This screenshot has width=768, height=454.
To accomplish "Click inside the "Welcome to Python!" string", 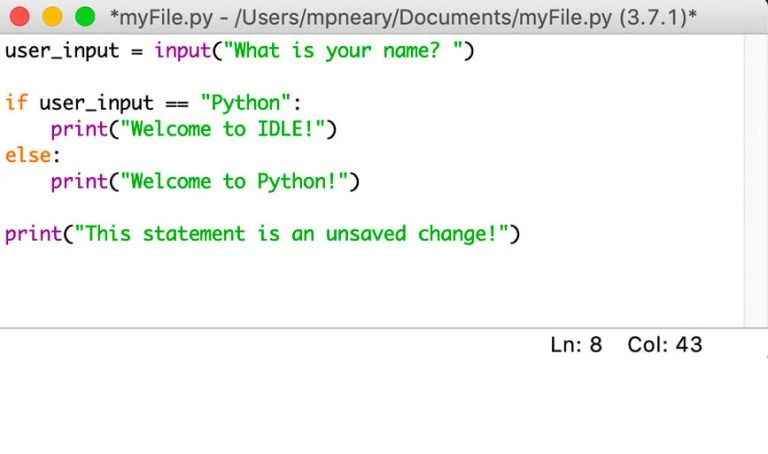I will (x=235, y=181).
